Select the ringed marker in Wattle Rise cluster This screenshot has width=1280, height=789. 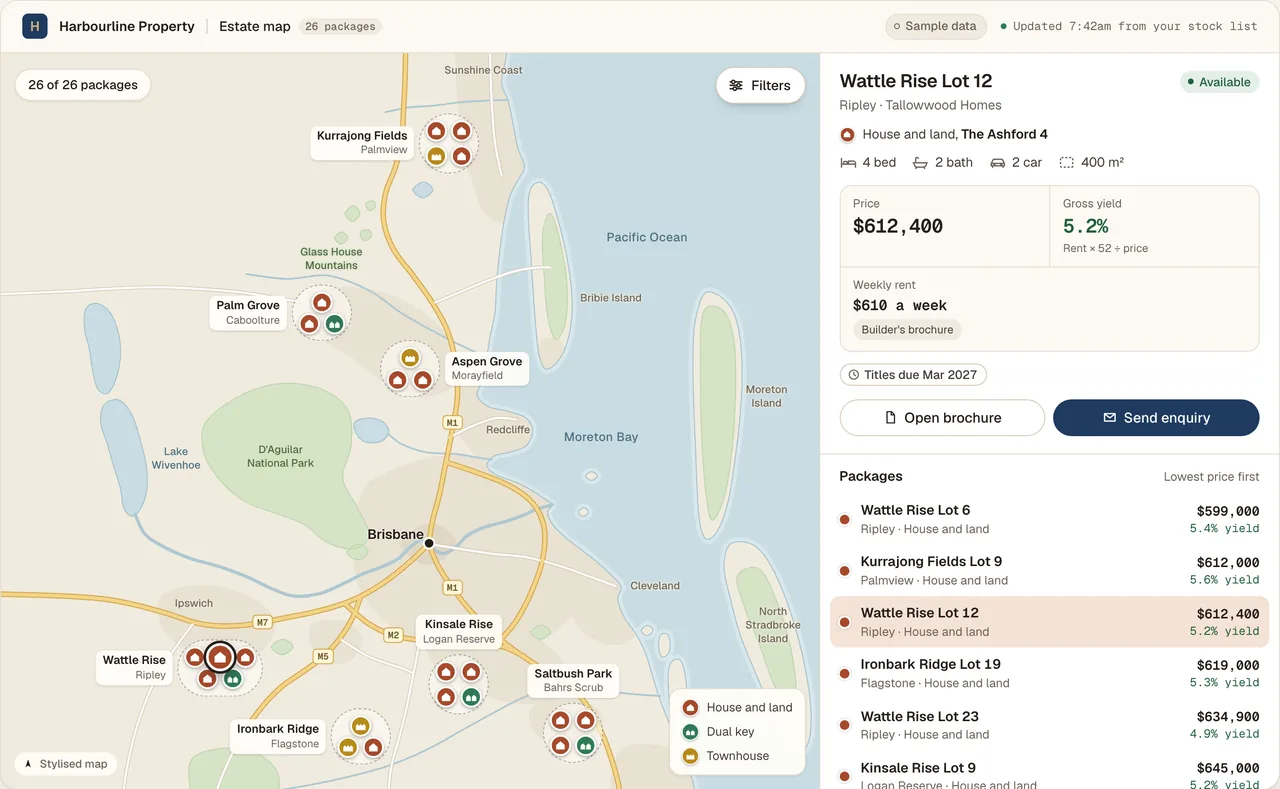point(220,657)
